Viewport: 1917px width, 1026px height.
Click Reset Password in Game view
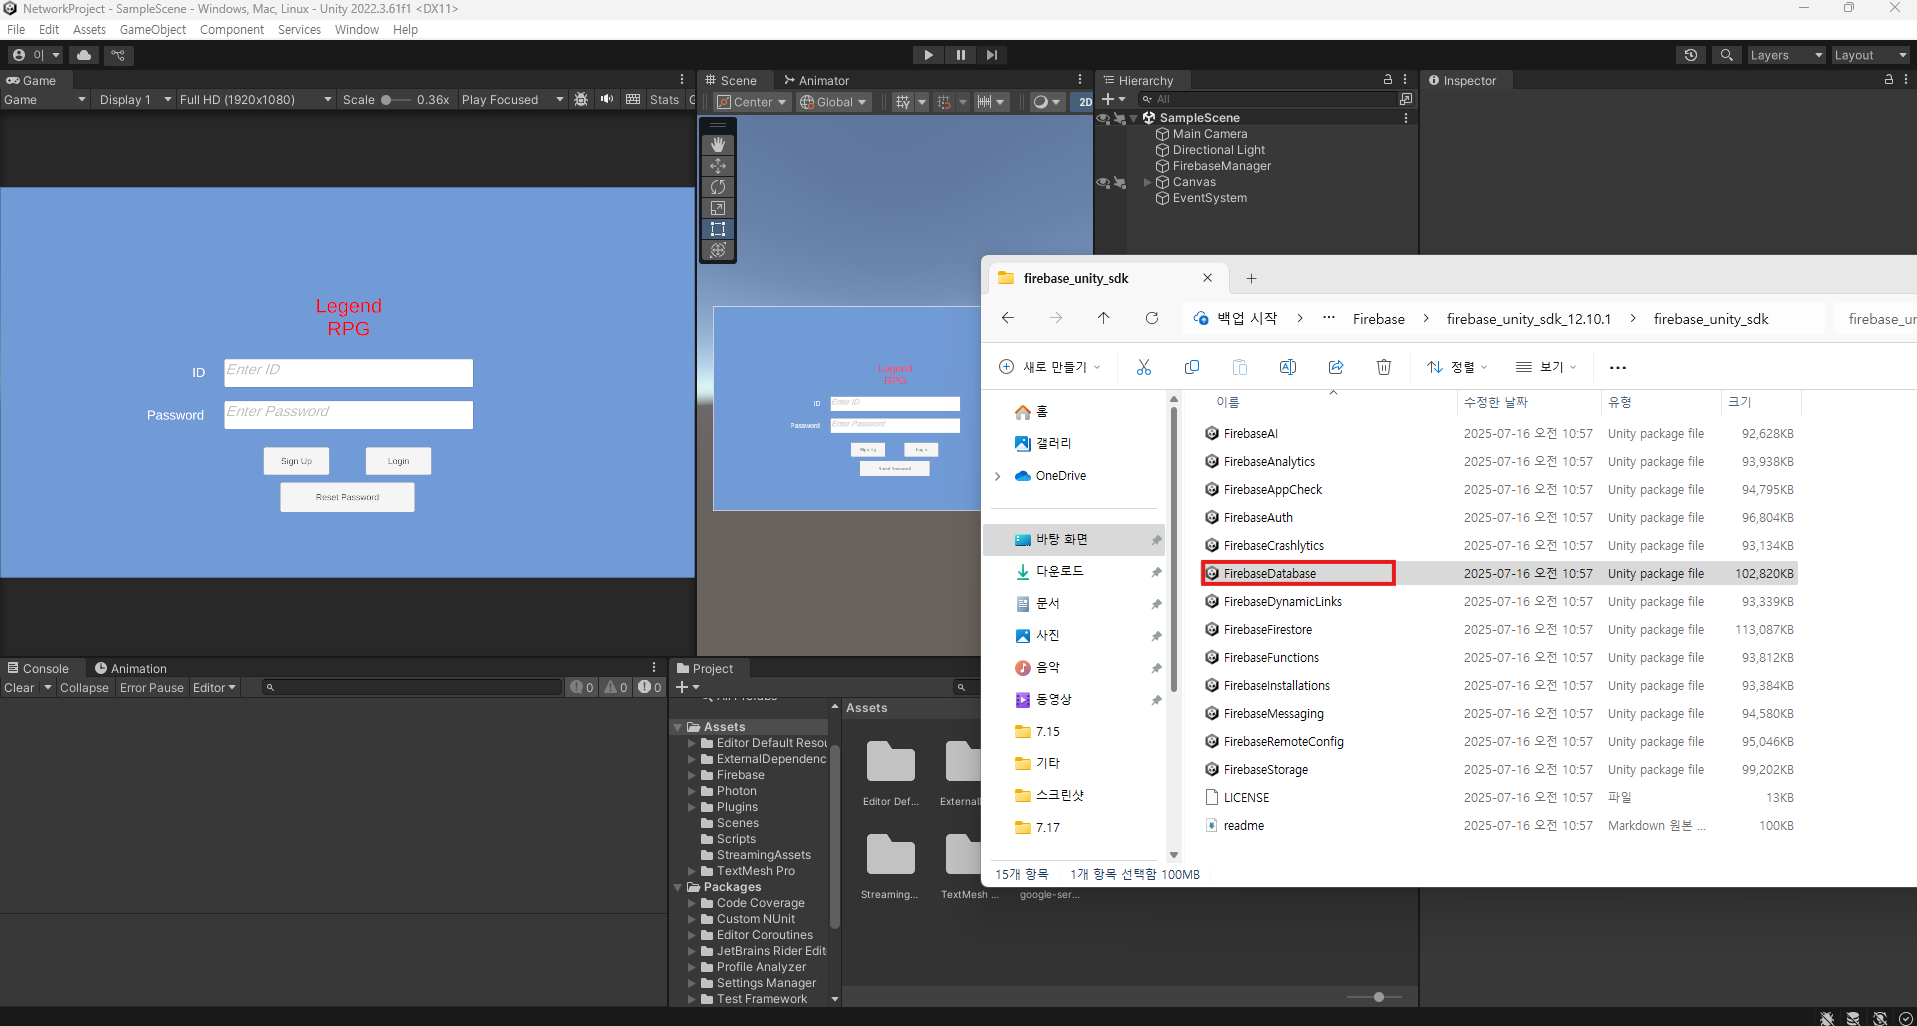pyautogui.click(x=347, y=497)
